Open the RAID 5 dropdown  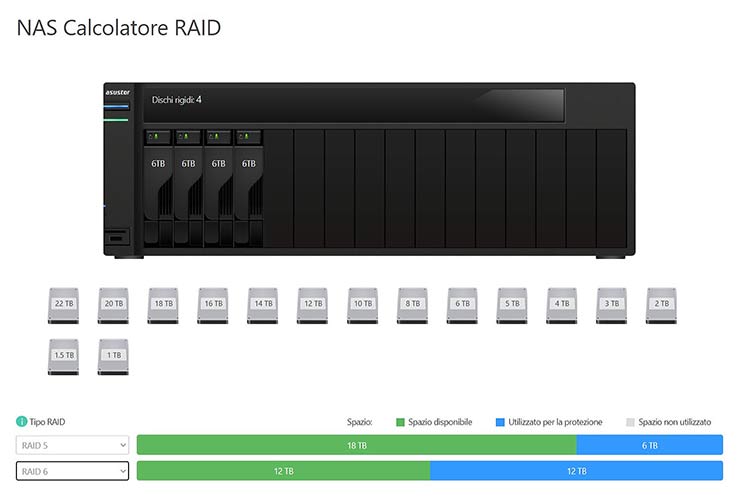click(73, 445)
